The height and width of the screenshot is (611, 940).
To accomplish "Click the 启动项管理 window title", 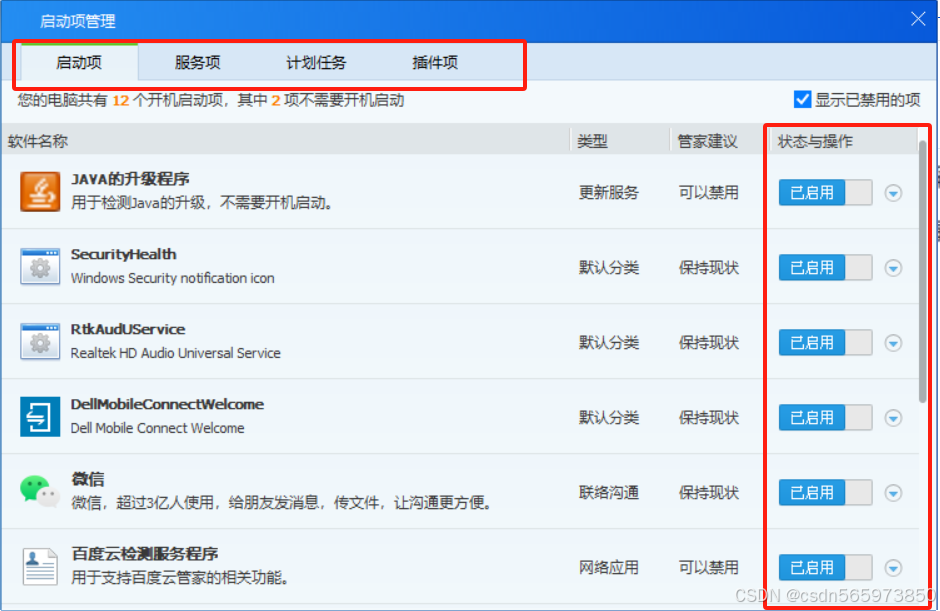I will click(x=77, y=21).
